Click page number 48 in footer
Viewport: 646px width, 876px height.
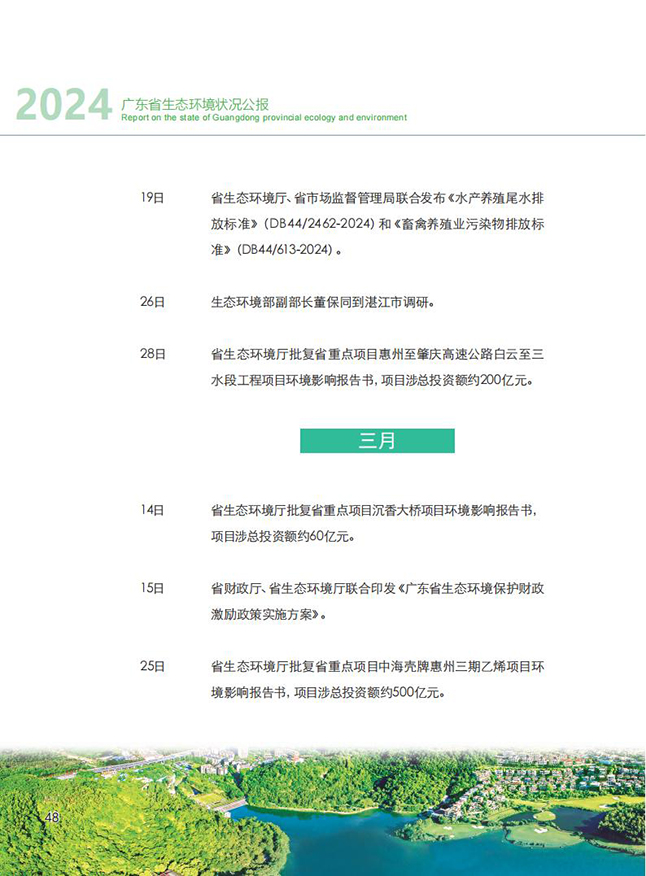click(x=52, y=818)
